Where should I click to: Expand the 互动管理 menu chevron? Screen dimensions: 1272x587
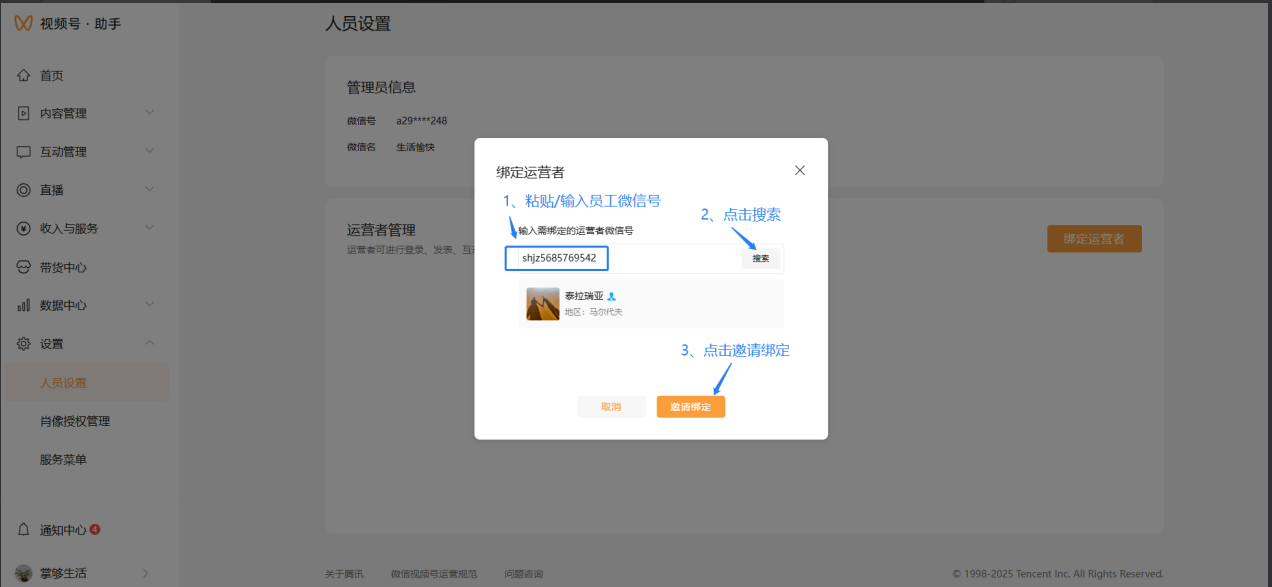(x=150, y=151)
